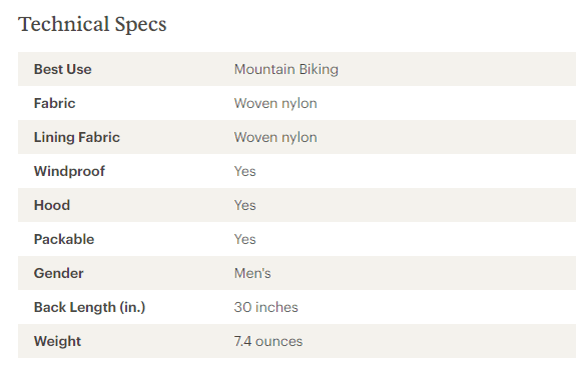Select the Best Use label
576x369 pixels.
pyautogui.click(x=62, y=69)
